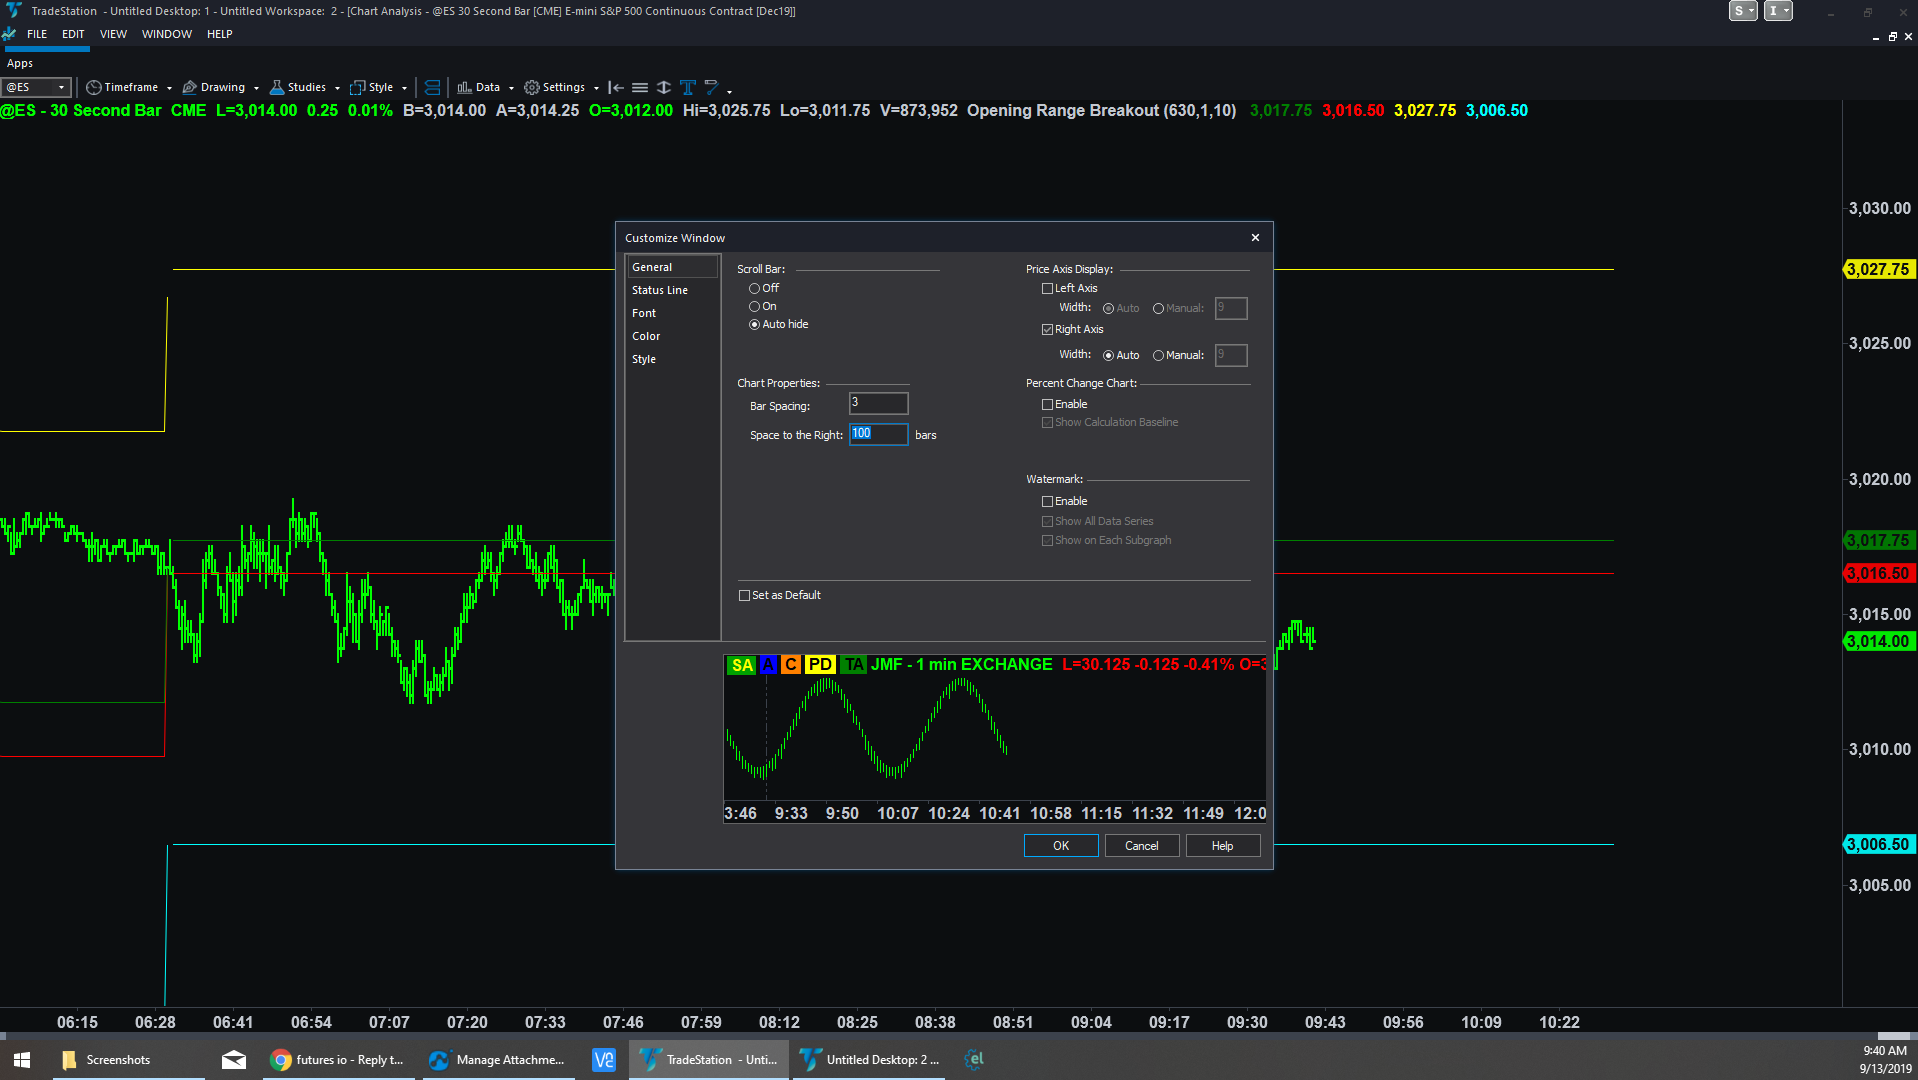Open the el icon in the taskbar

[974, 1060]
